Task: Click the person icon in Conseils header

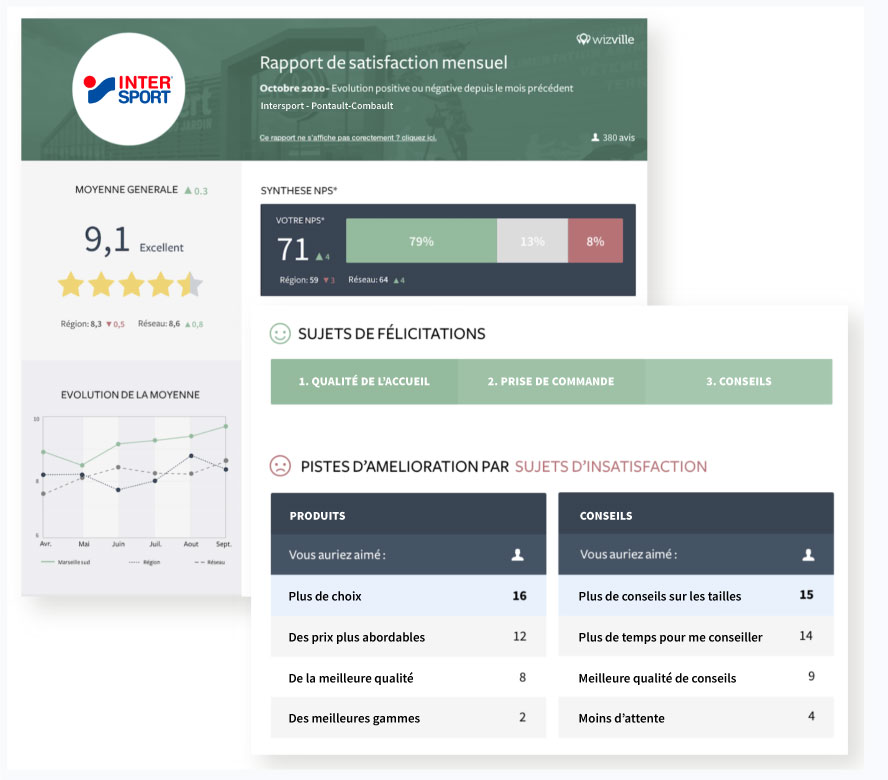Action: pos(806,554)
